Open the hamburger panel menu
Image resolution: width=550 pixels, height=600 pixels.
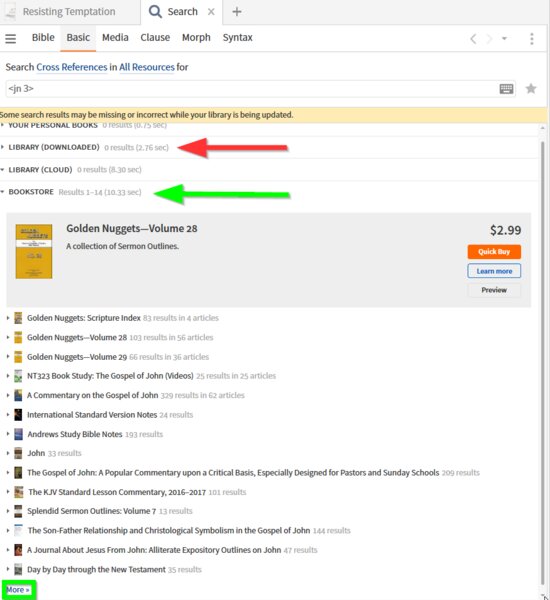tap(11, 38)
